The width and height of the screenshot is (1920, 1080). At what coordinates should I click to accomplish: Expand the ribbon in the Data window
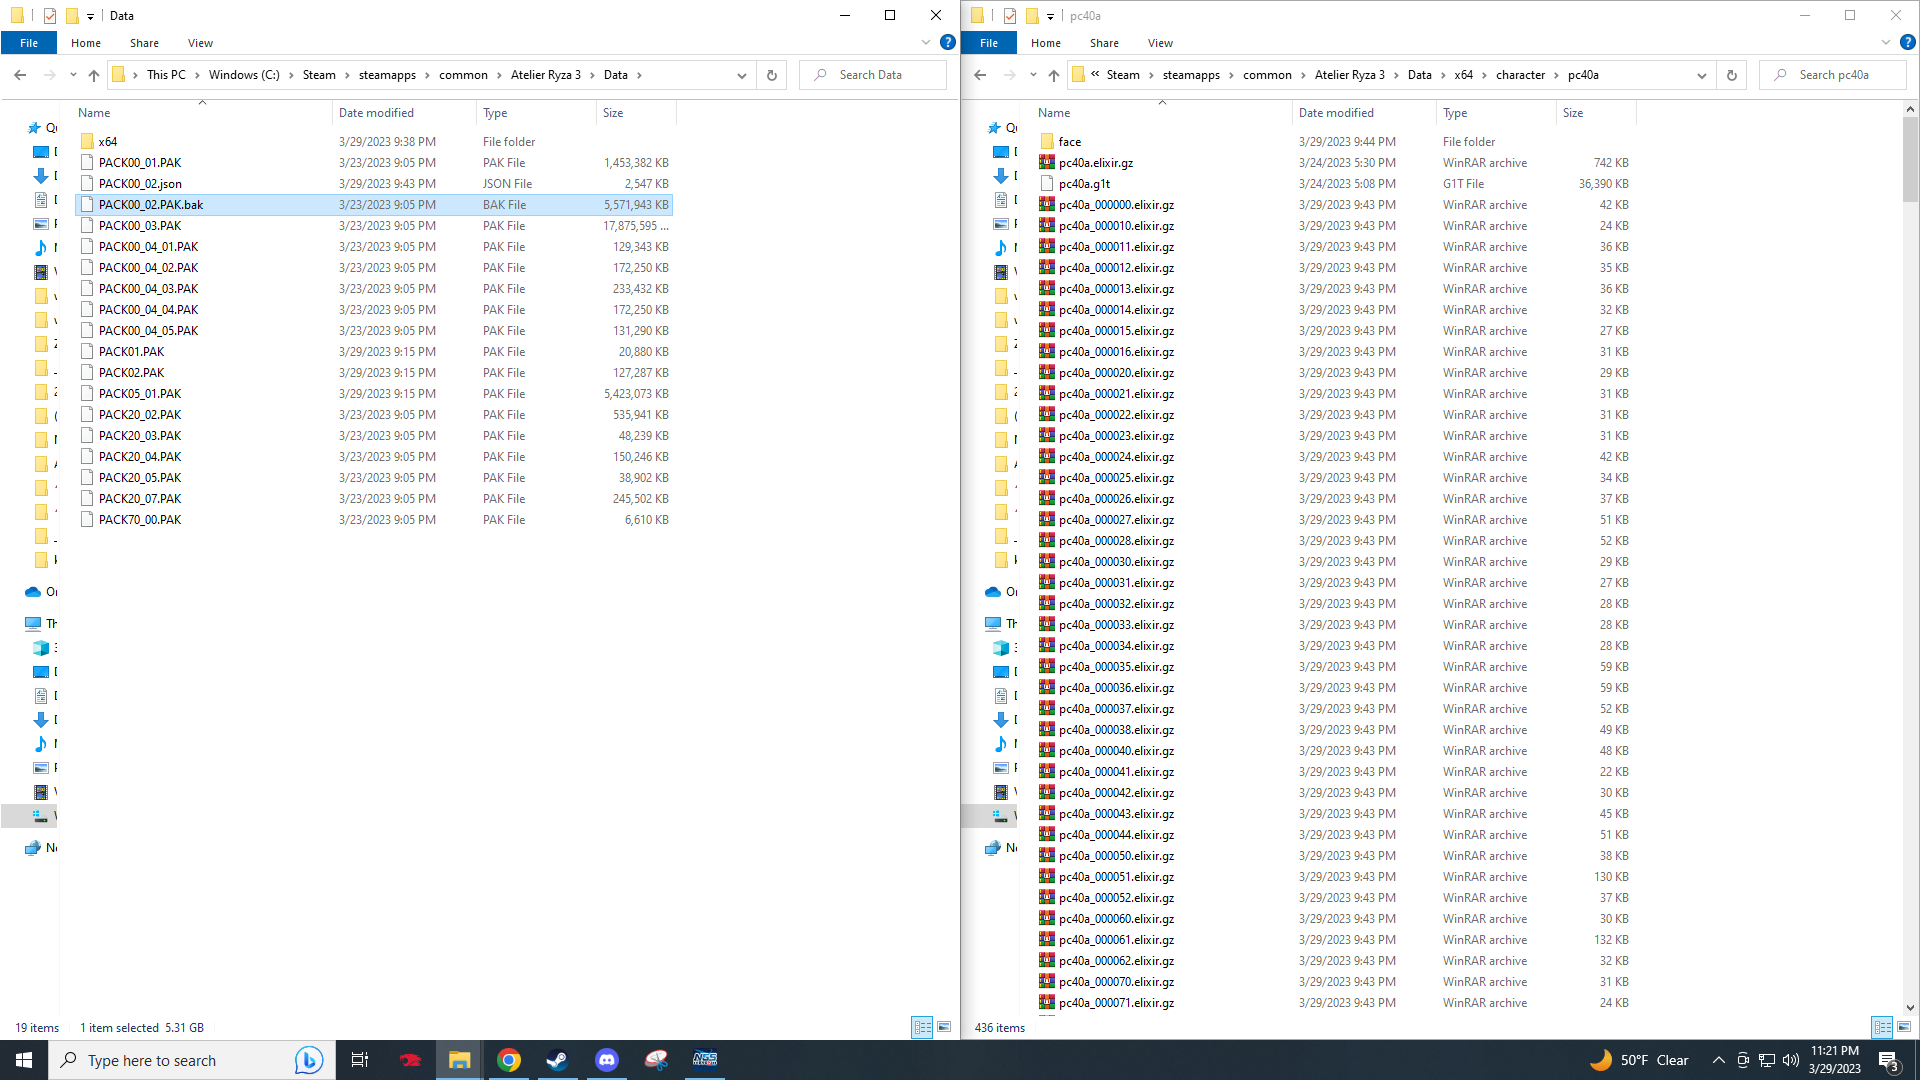pyautogui.click(x=925, y=42)
